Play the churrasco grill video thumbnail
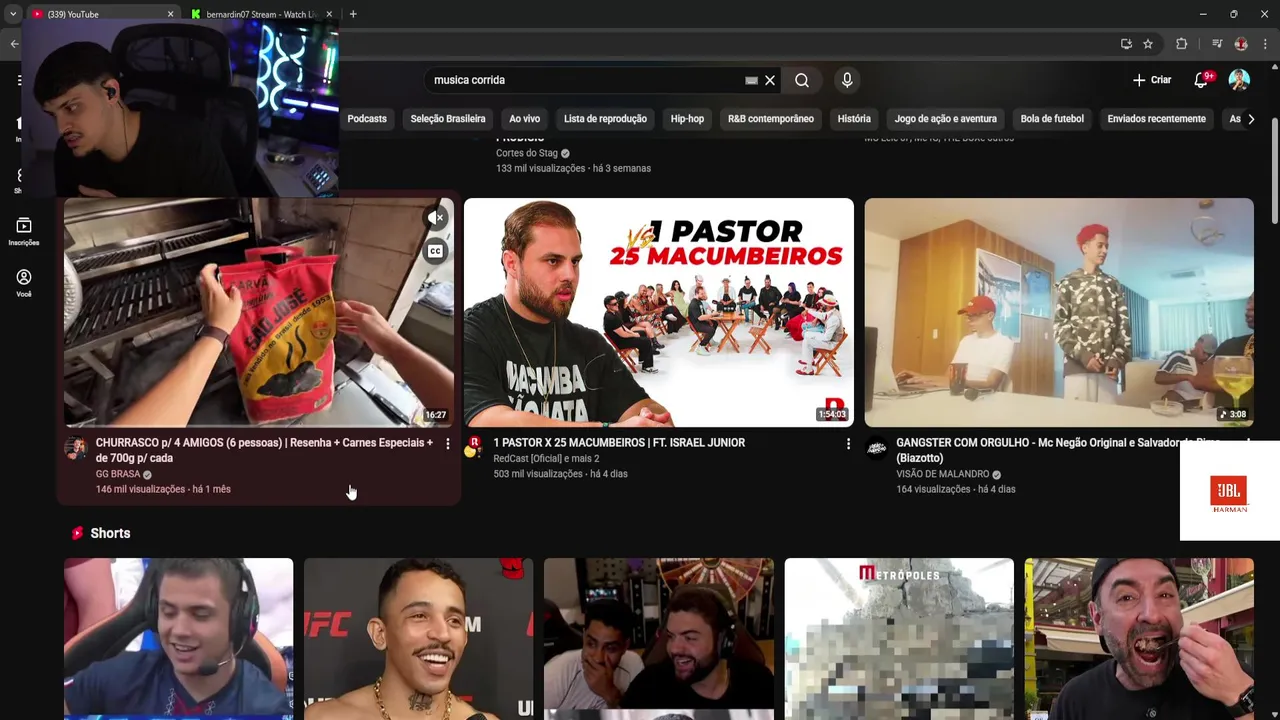Viewport: 1280px width, 720px height. pyautogui.click(x=259, y=312)
